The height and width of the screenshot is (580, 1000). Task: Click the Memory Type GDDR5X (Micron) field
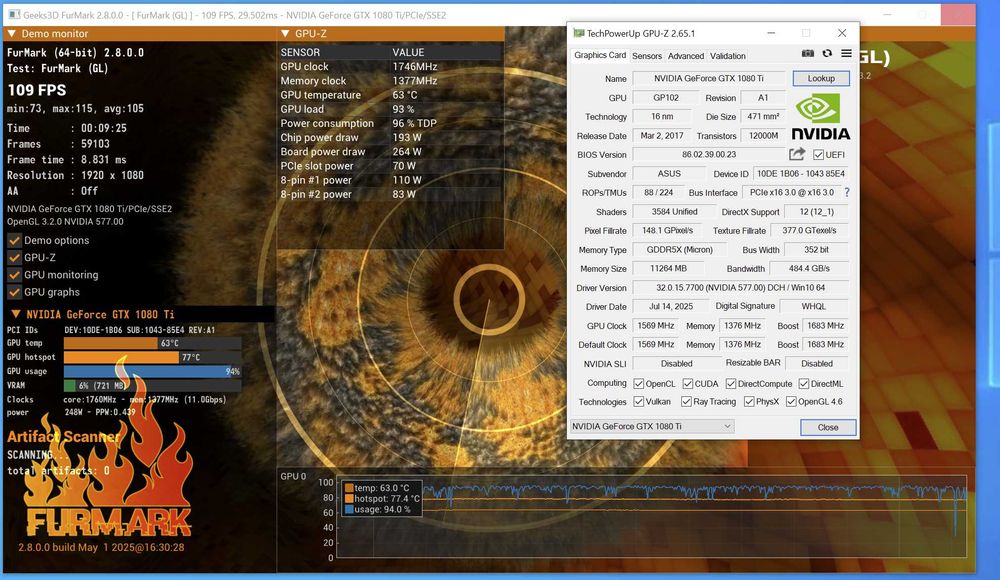679,249
